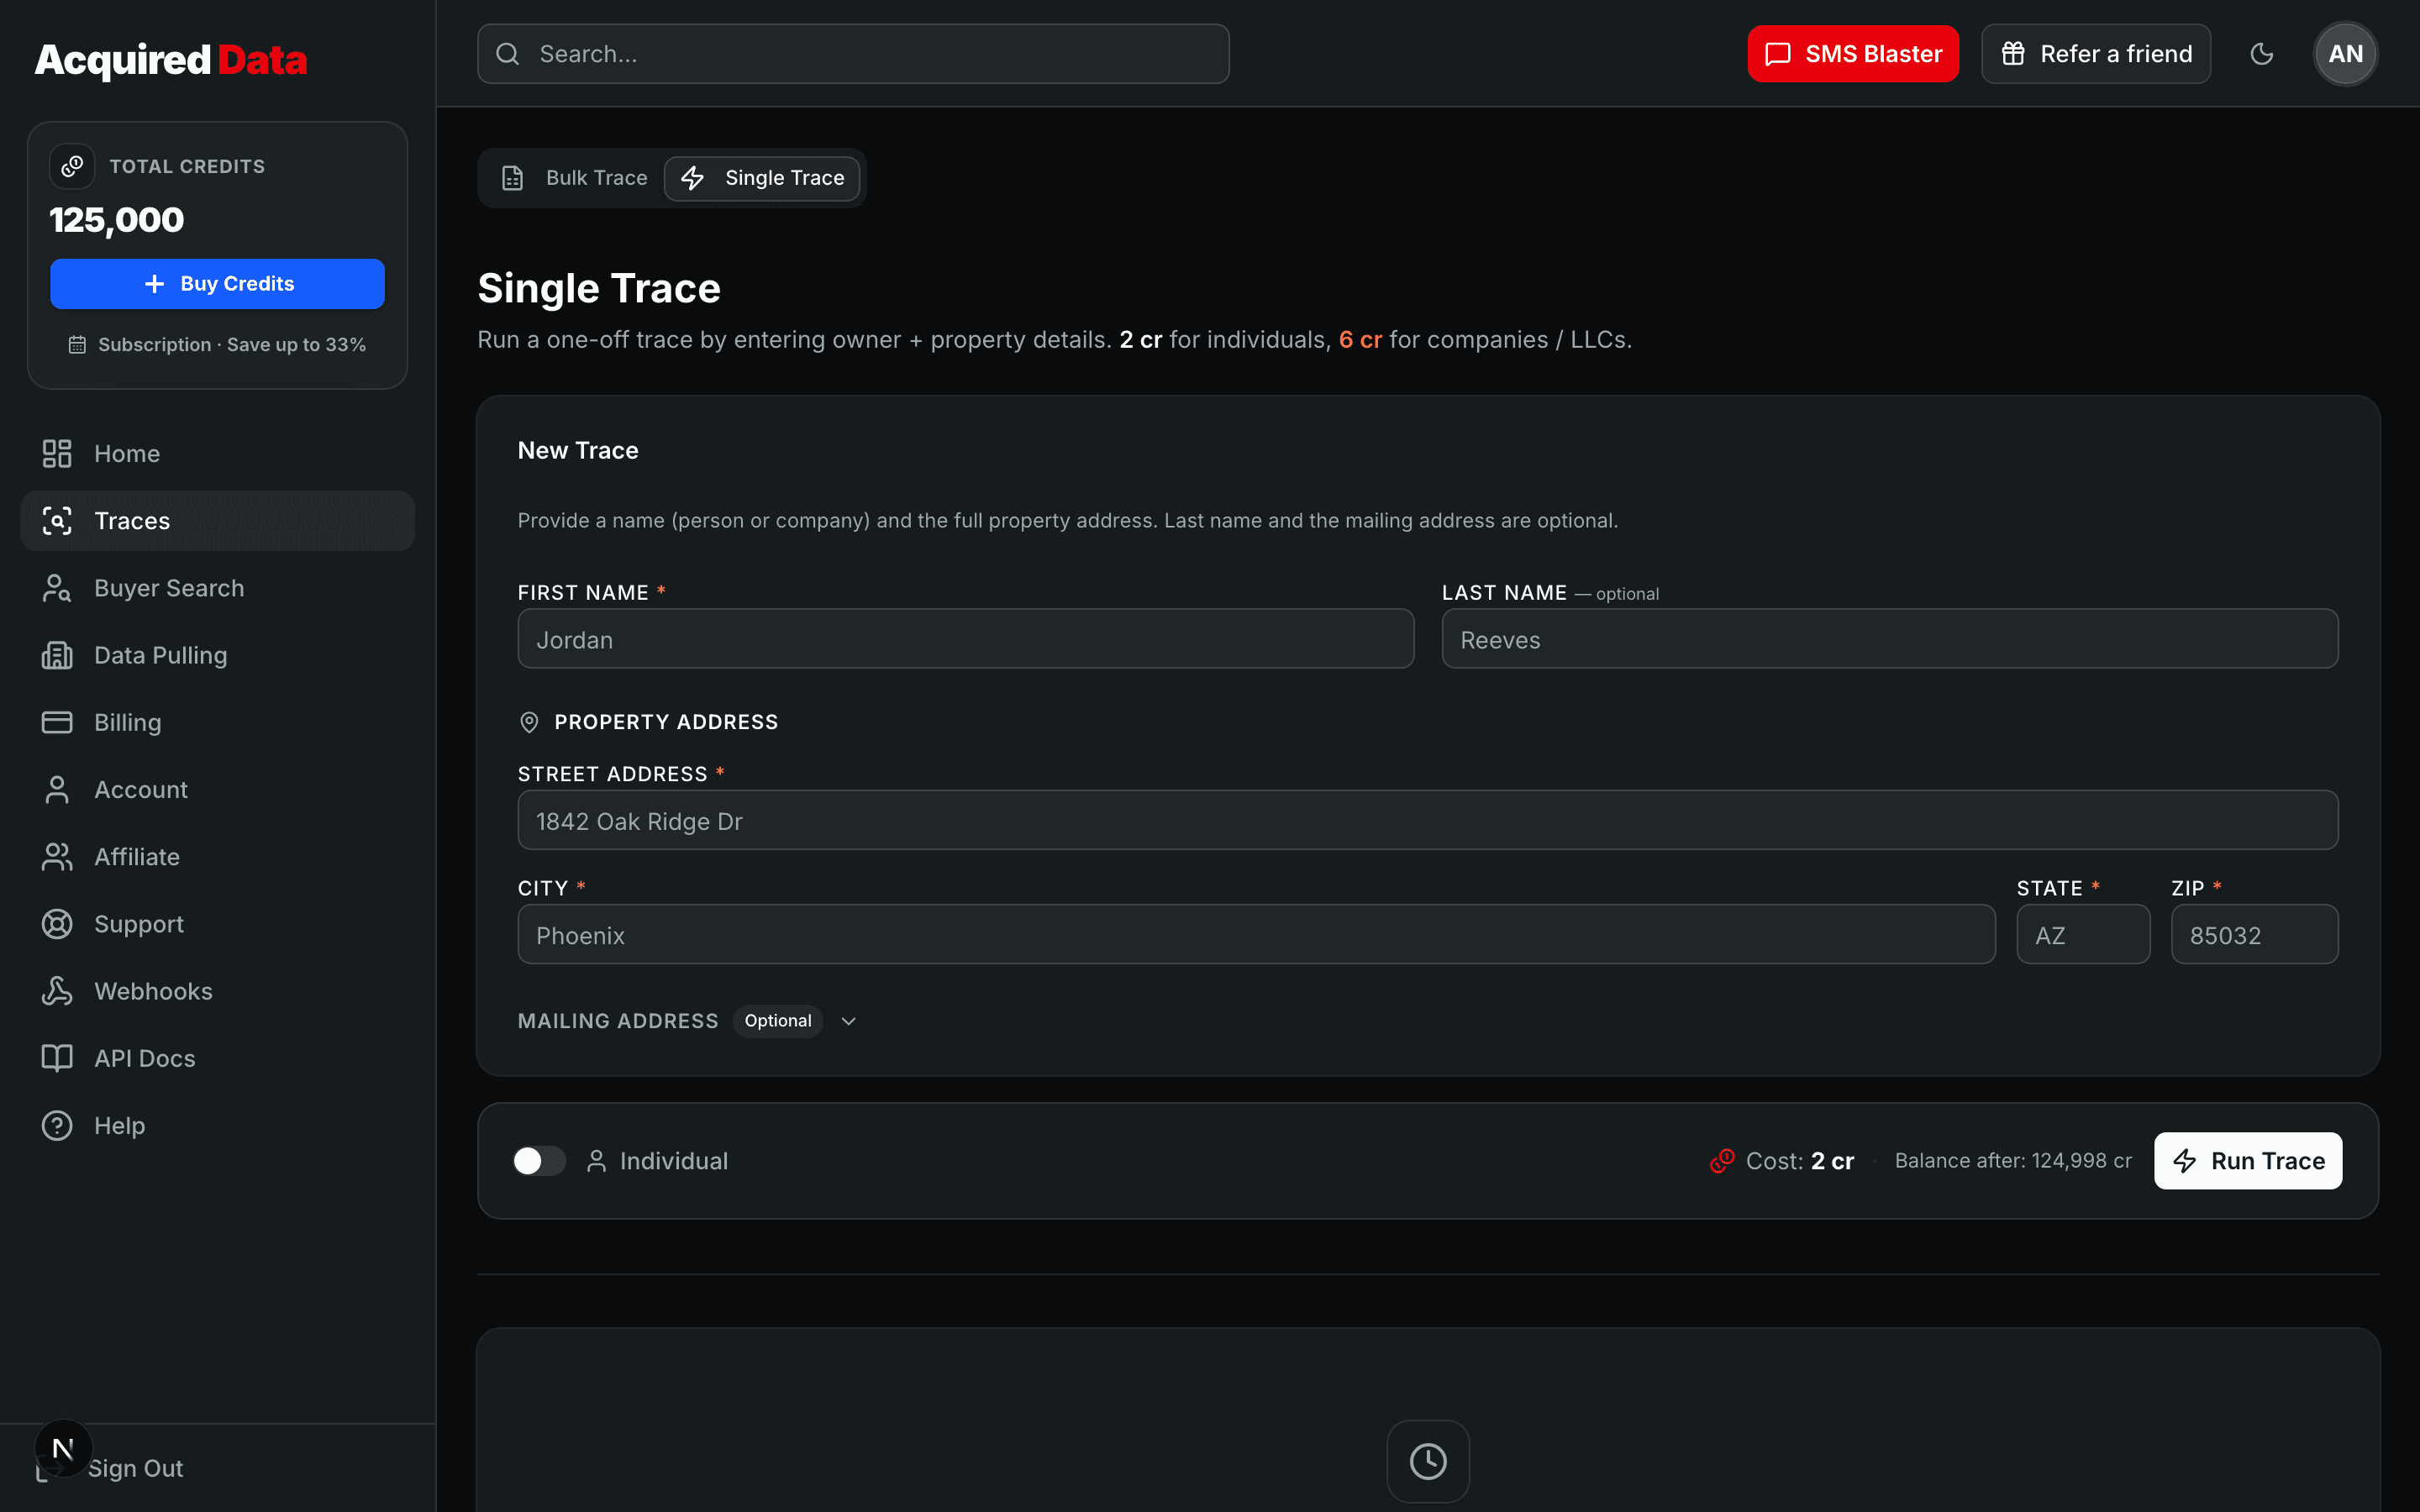
Task: Click the Webhooks icon
Action: pyautogui.click(x=57, y=991)
